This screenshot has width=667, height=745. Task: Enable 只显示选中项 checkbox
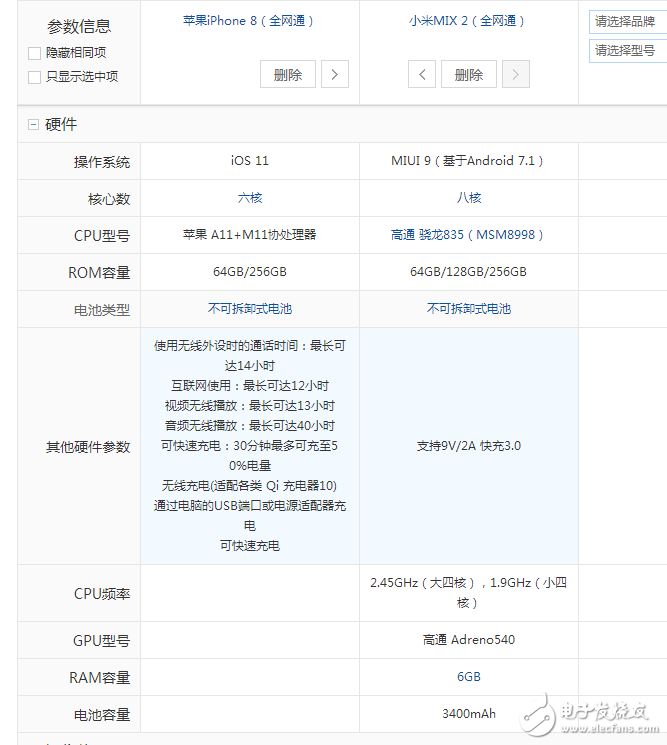pyautogui.click(x=34, y=77)
